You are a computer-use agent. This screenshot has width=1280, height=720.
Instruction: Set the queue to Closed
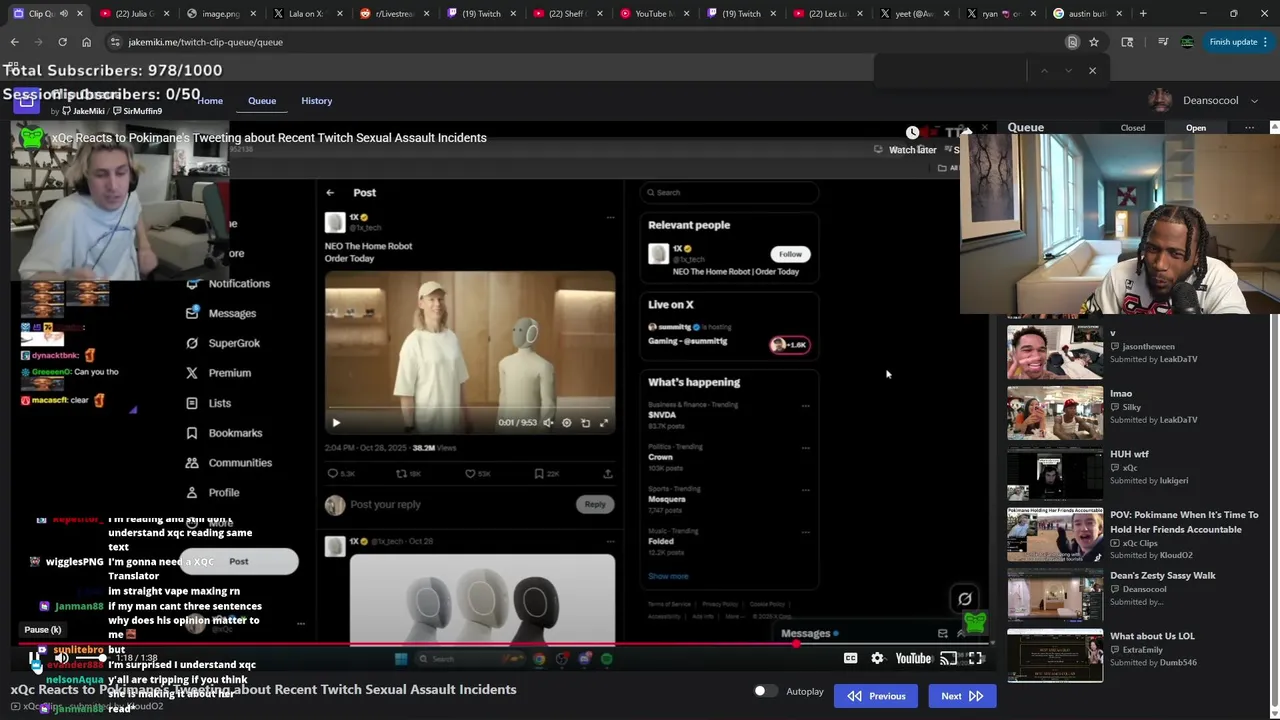pos(1133,128)
